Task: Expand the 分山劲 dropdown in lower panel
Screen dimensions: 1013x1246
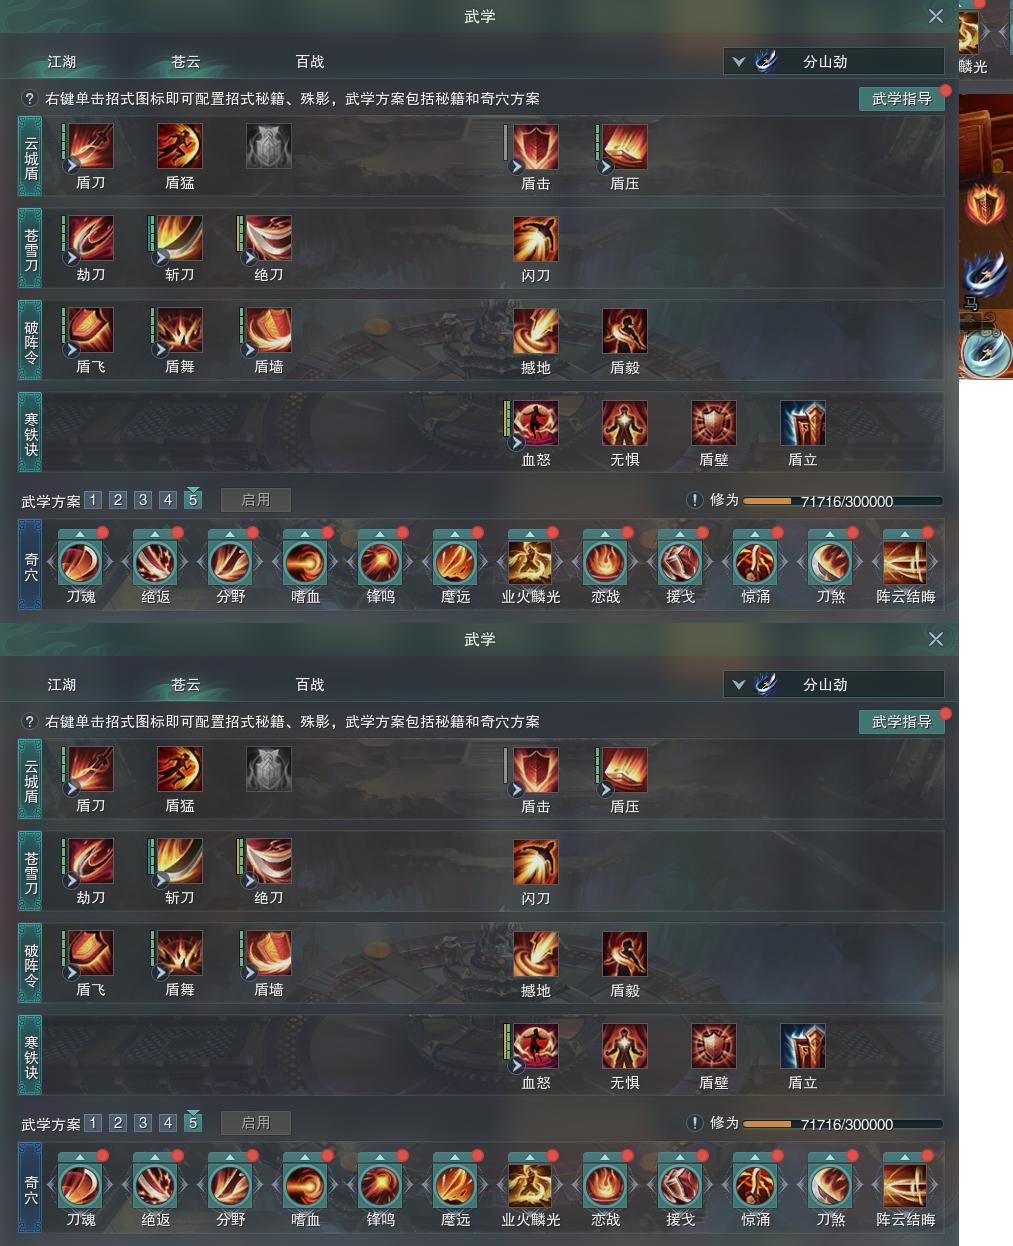Action: [834, 685]
